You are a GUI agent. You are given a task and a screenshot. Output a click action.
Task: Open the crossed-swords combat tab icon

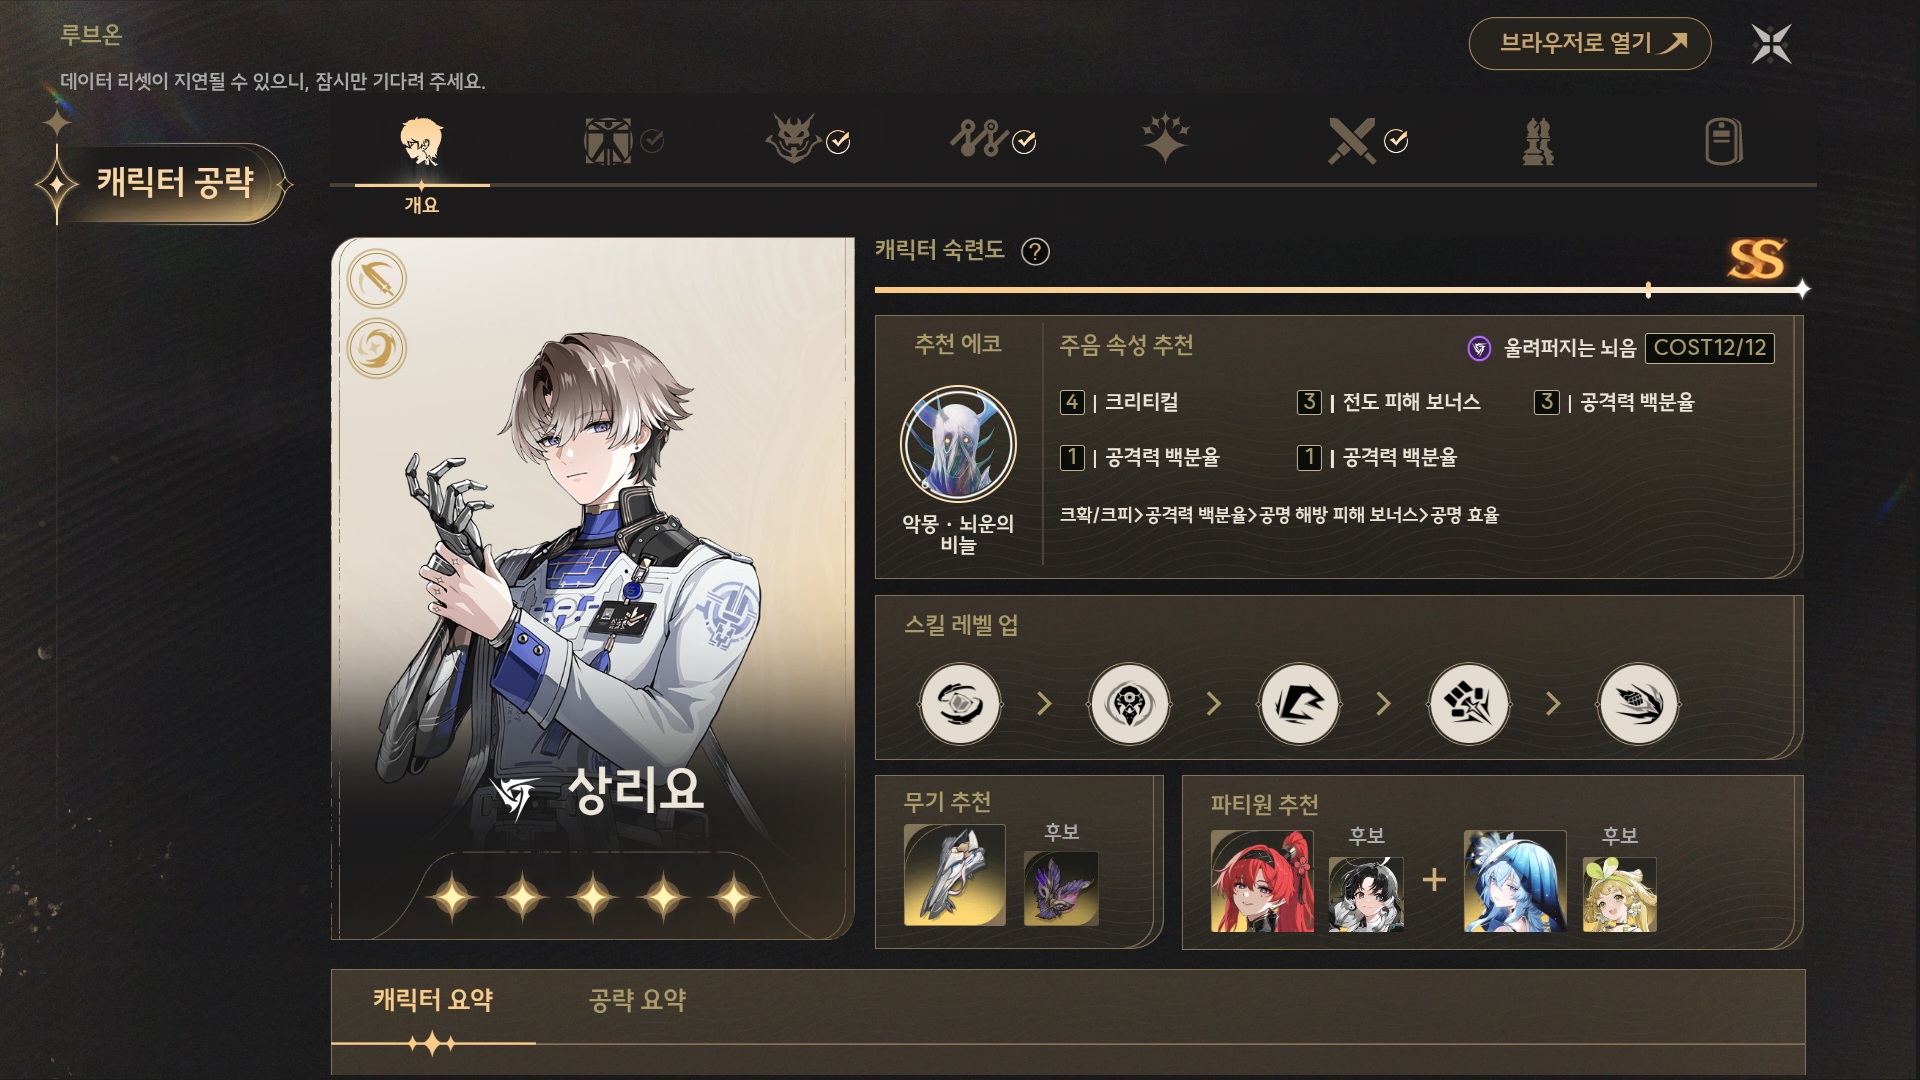pyautogui.click(x=1351, y=141)
